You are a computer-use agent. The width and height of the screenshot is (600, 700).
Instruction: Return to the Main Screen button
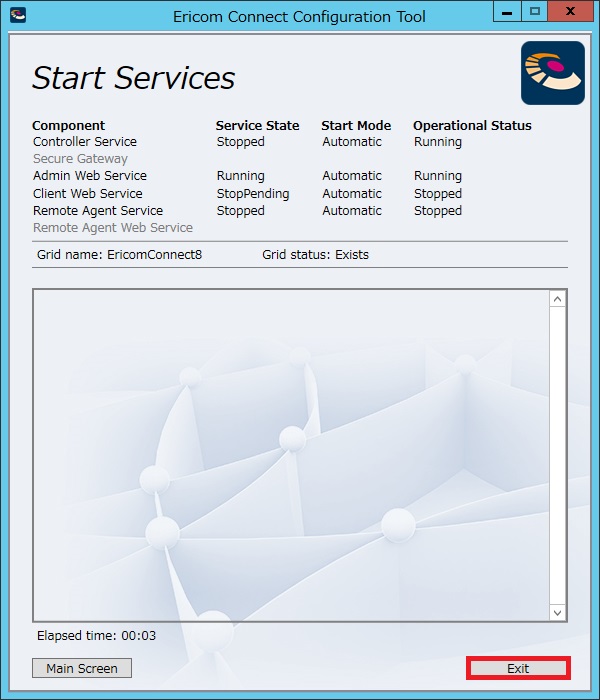tap(82, 668)
